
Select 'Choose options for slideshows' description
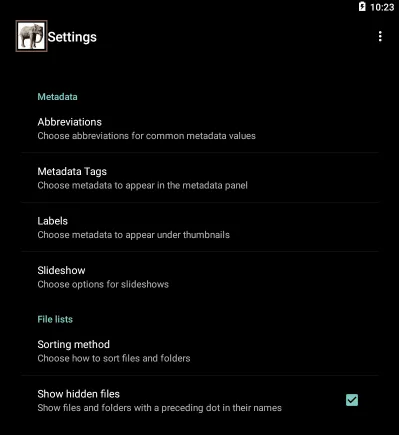103,284
